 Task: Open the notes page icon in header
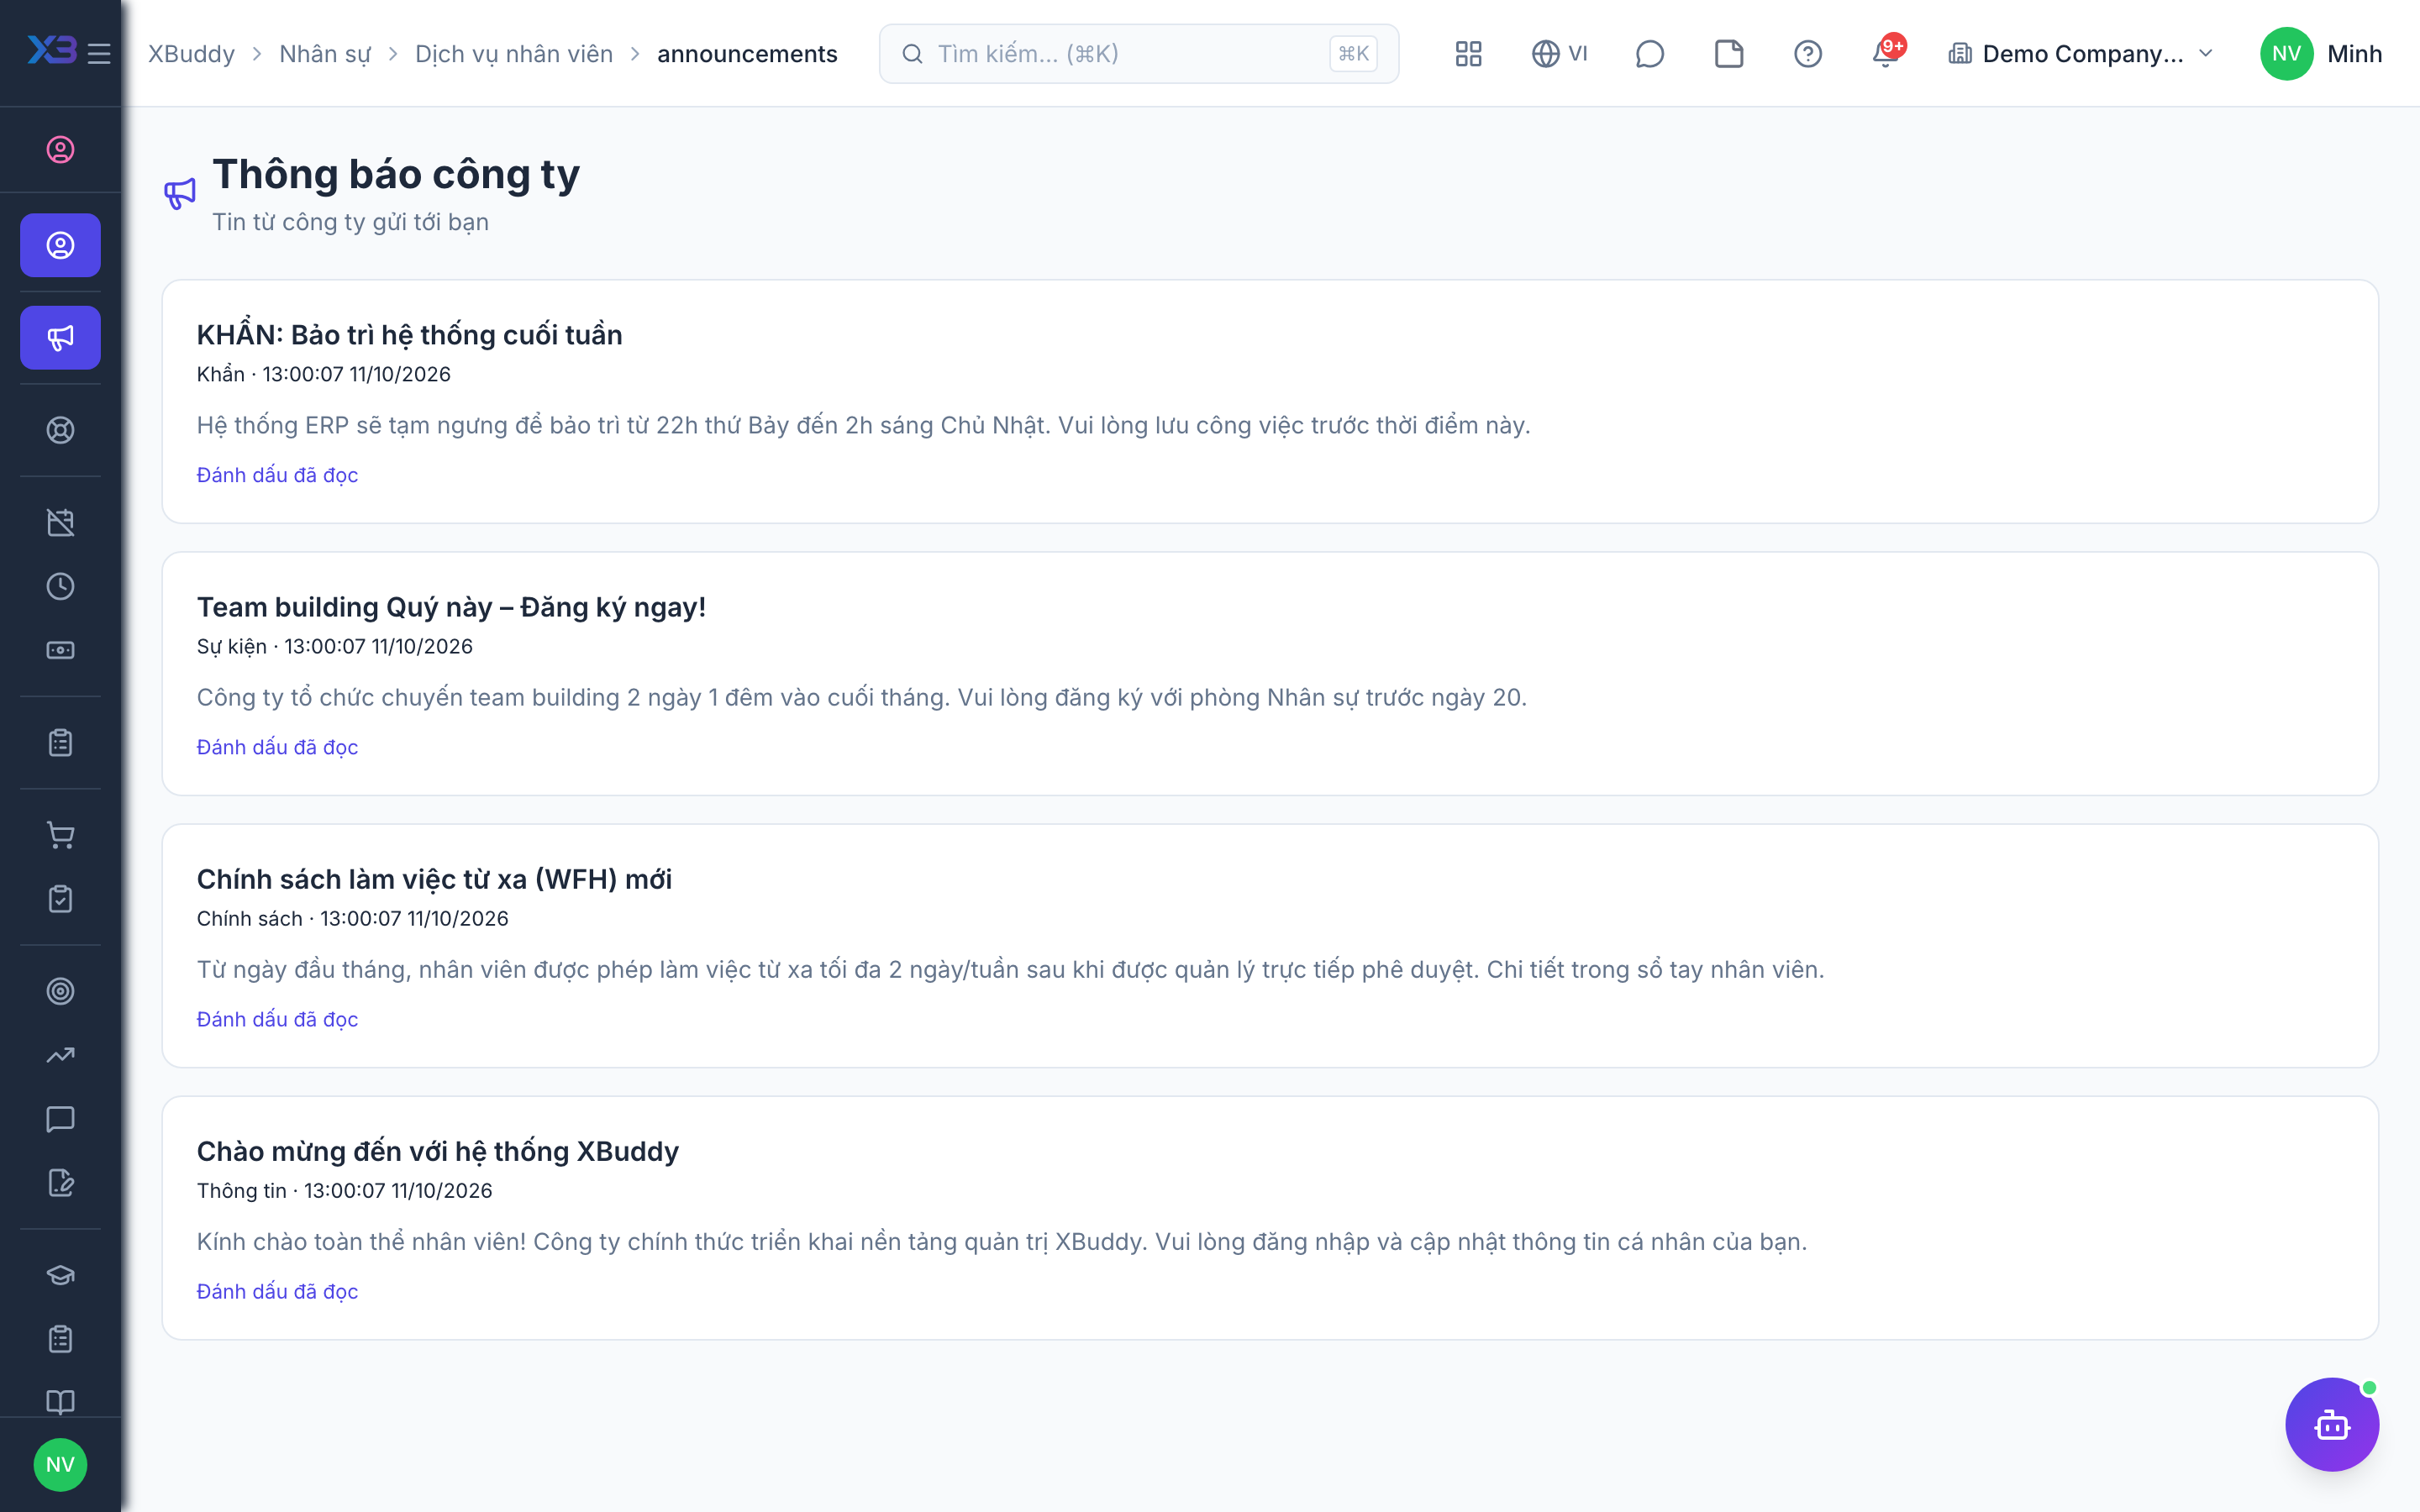pos(1728,53)
